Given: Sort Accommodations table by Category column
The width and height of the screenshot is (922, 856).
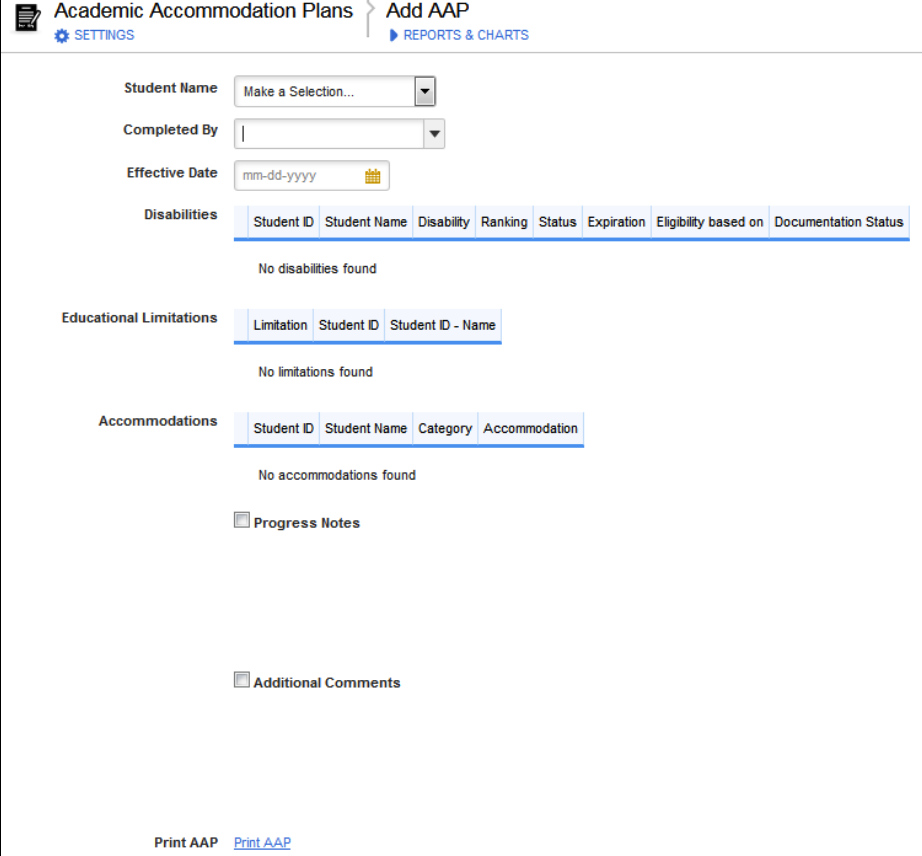Looking at the screenshot, I should (445, 428).
